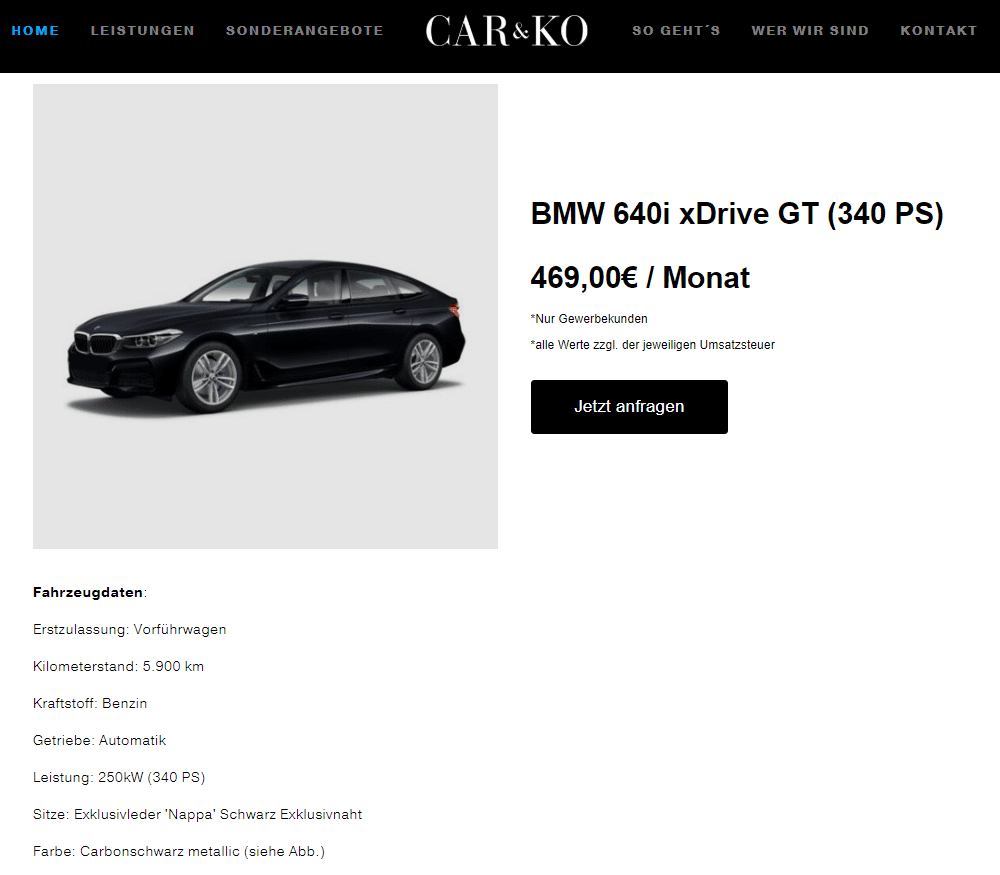
Task: Click the 469,00€ / Monat price
Action: click(640, 277)
